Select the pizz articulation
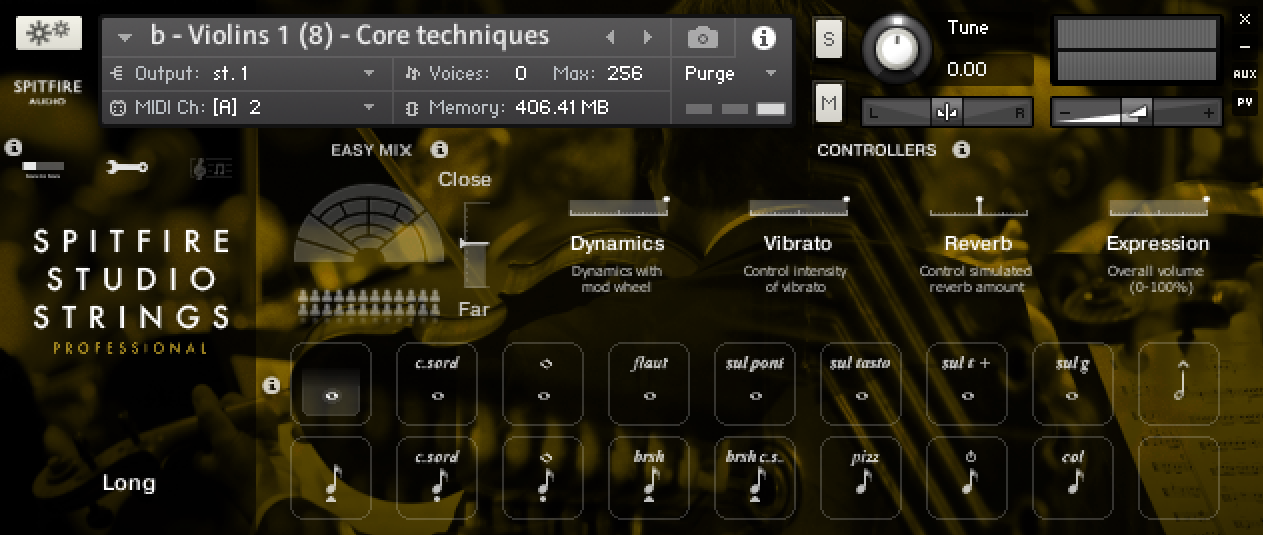Screen dimensions: 1263x535 click(861, 478)
